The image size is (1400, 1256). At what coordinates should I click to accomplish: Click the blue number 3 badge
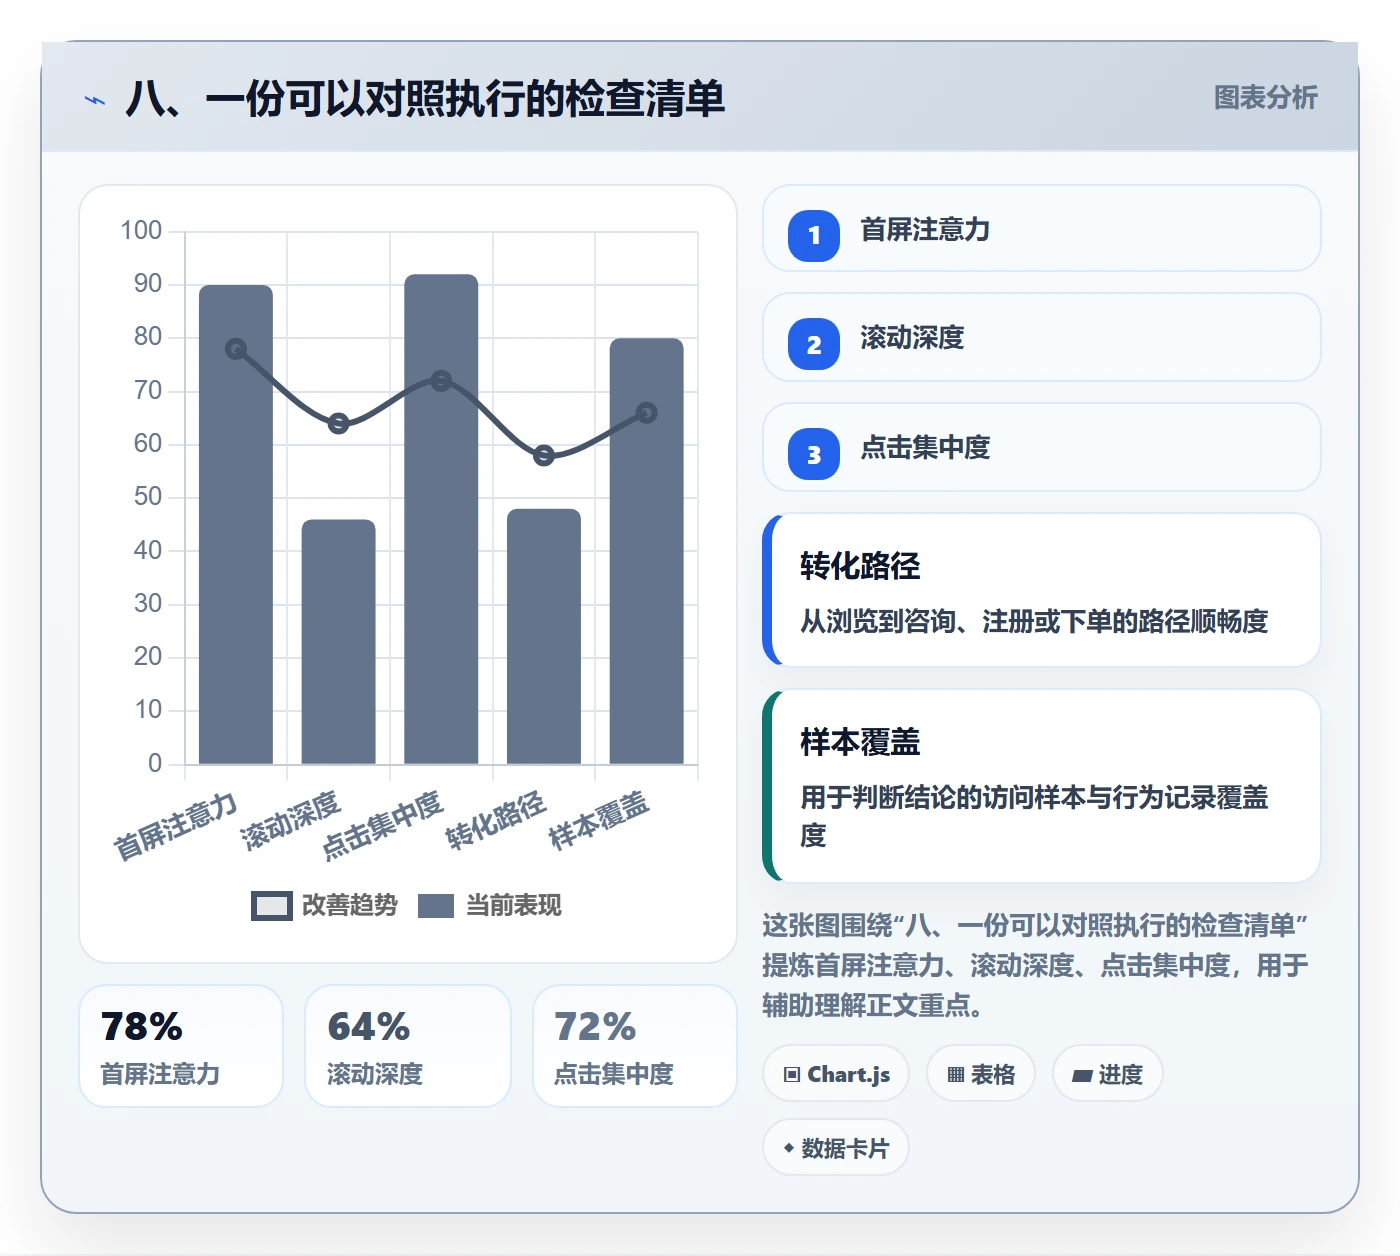[x=814, y=454]
